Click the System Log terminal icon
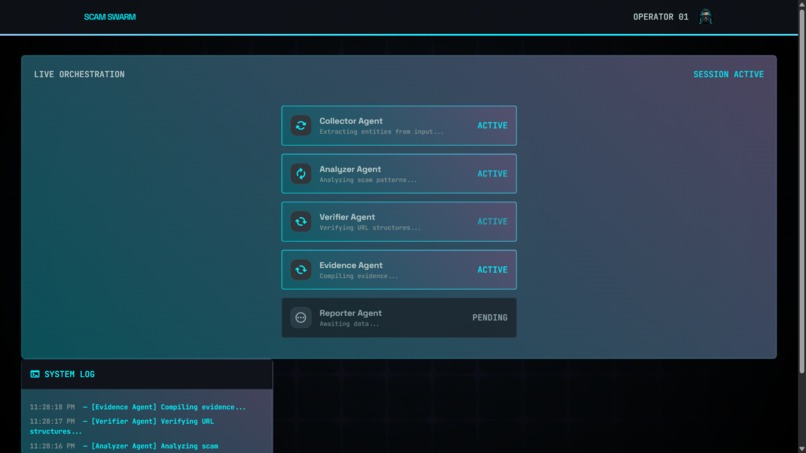The height and width of the screenshot is (453, 806). 35,374
